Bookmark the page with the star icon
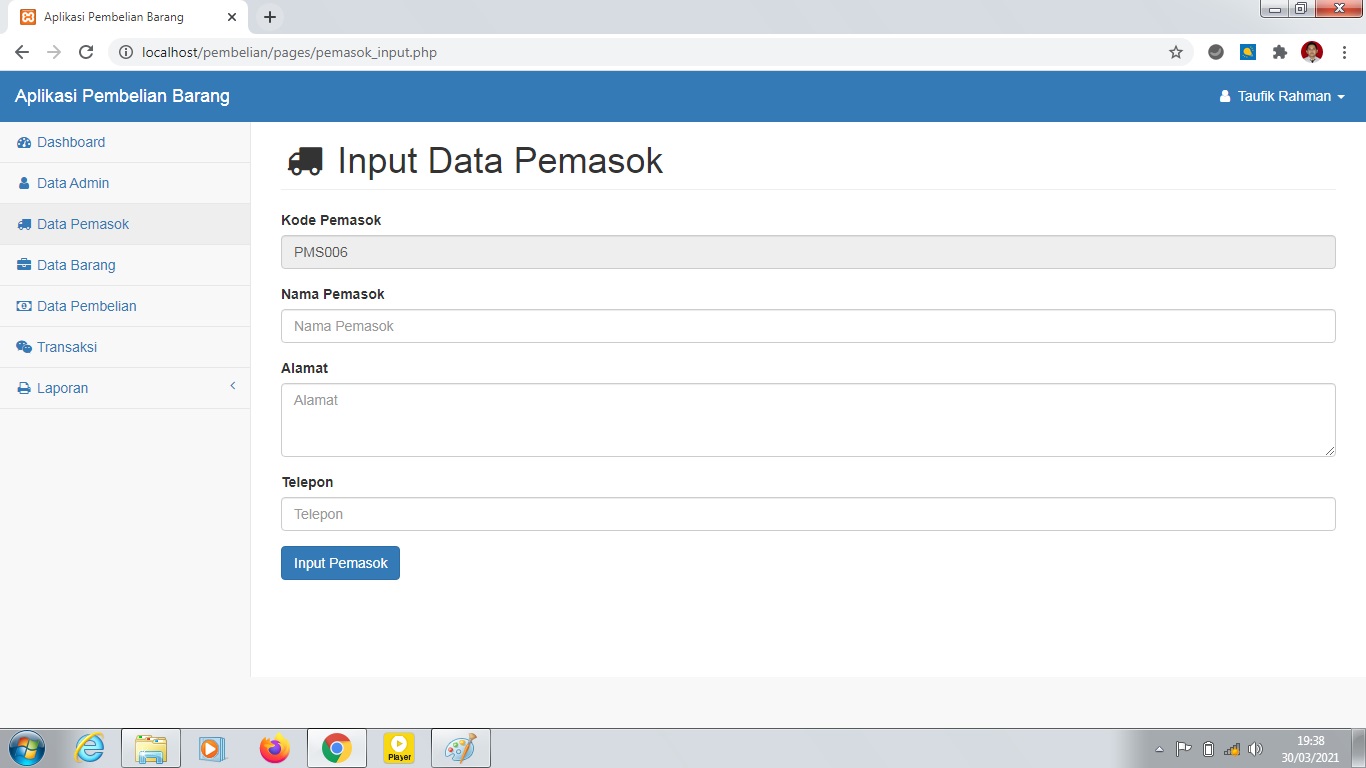 pyautogui.click(x=1177, y=52)
